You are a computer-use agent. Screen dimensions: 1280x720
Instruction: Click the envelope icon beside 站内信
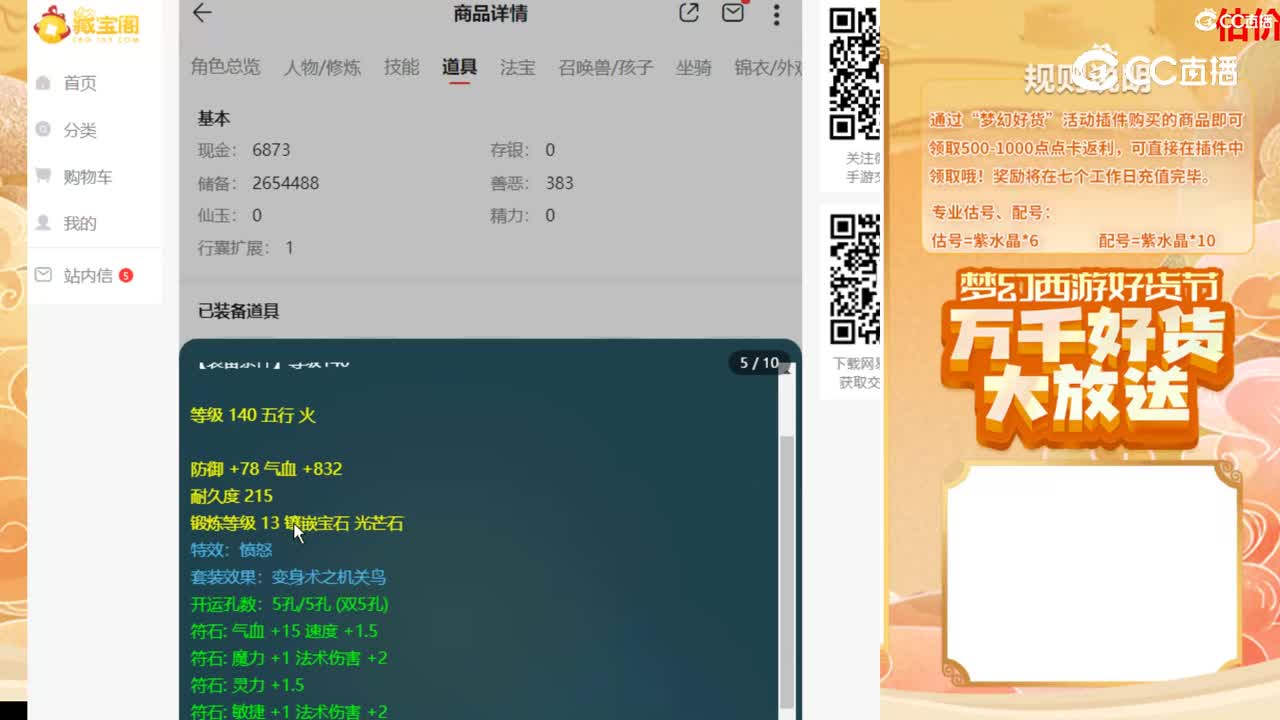(x=43, y=274)
